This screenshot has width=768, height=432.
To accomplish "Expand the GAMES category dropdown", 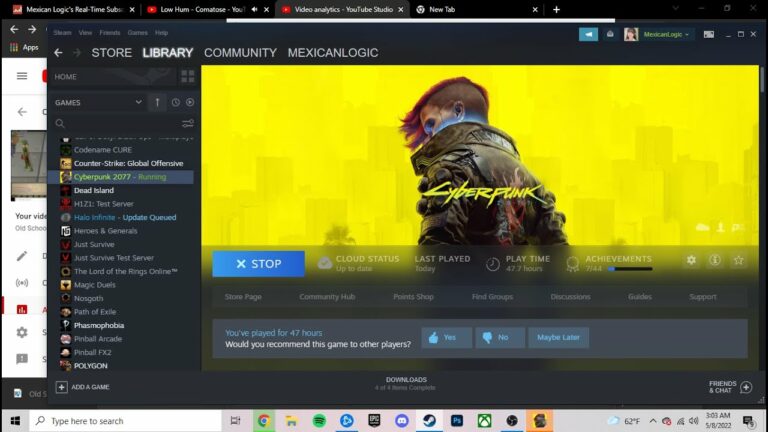I will [x=138, y=102].
